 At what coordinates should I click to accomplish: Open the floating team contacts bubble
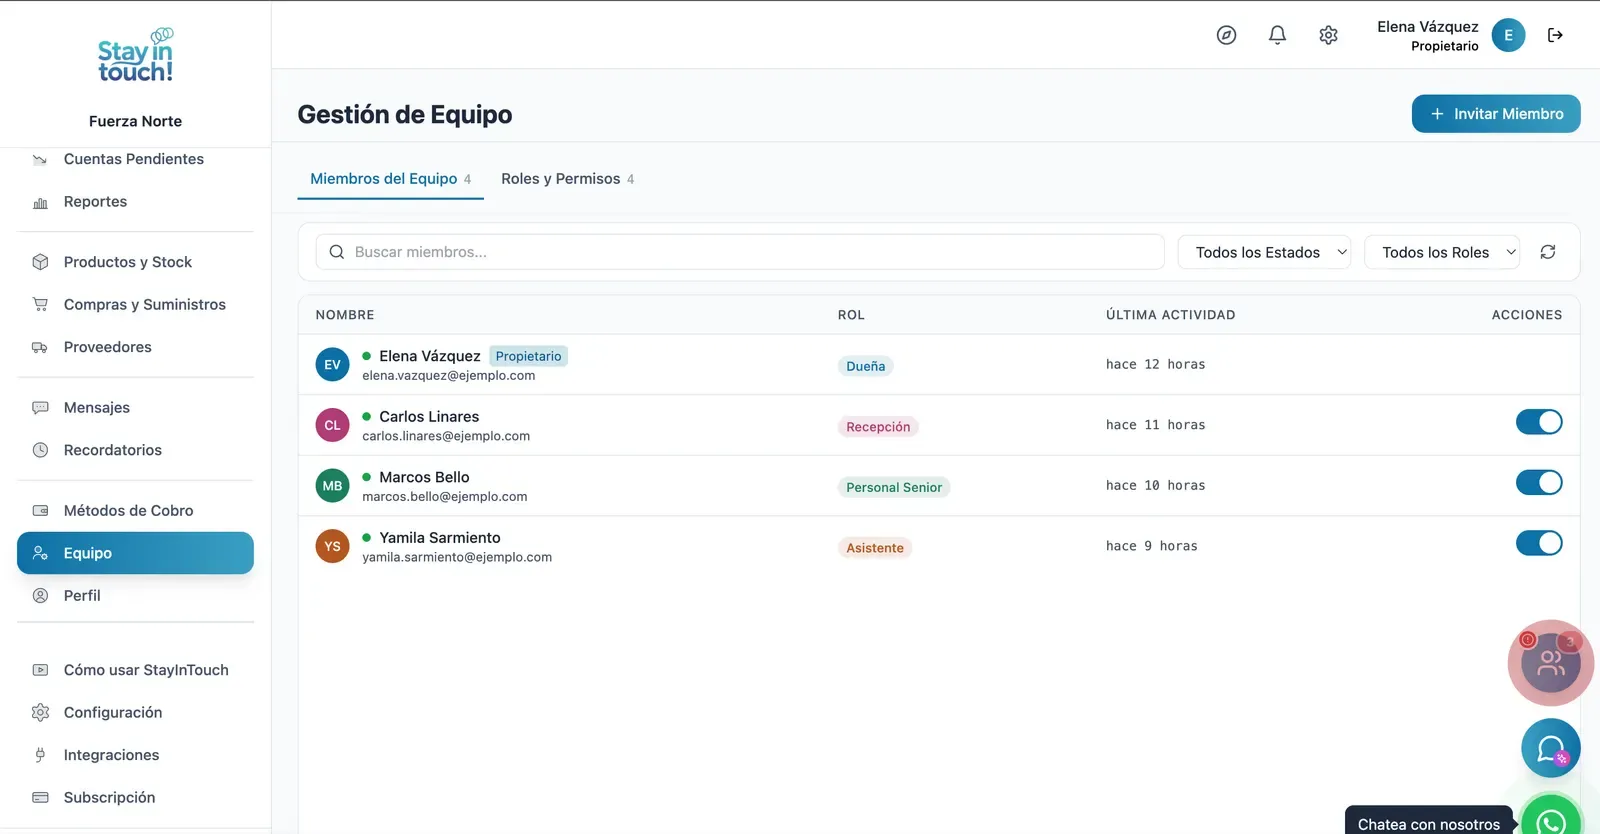[x=1550, y=662]
